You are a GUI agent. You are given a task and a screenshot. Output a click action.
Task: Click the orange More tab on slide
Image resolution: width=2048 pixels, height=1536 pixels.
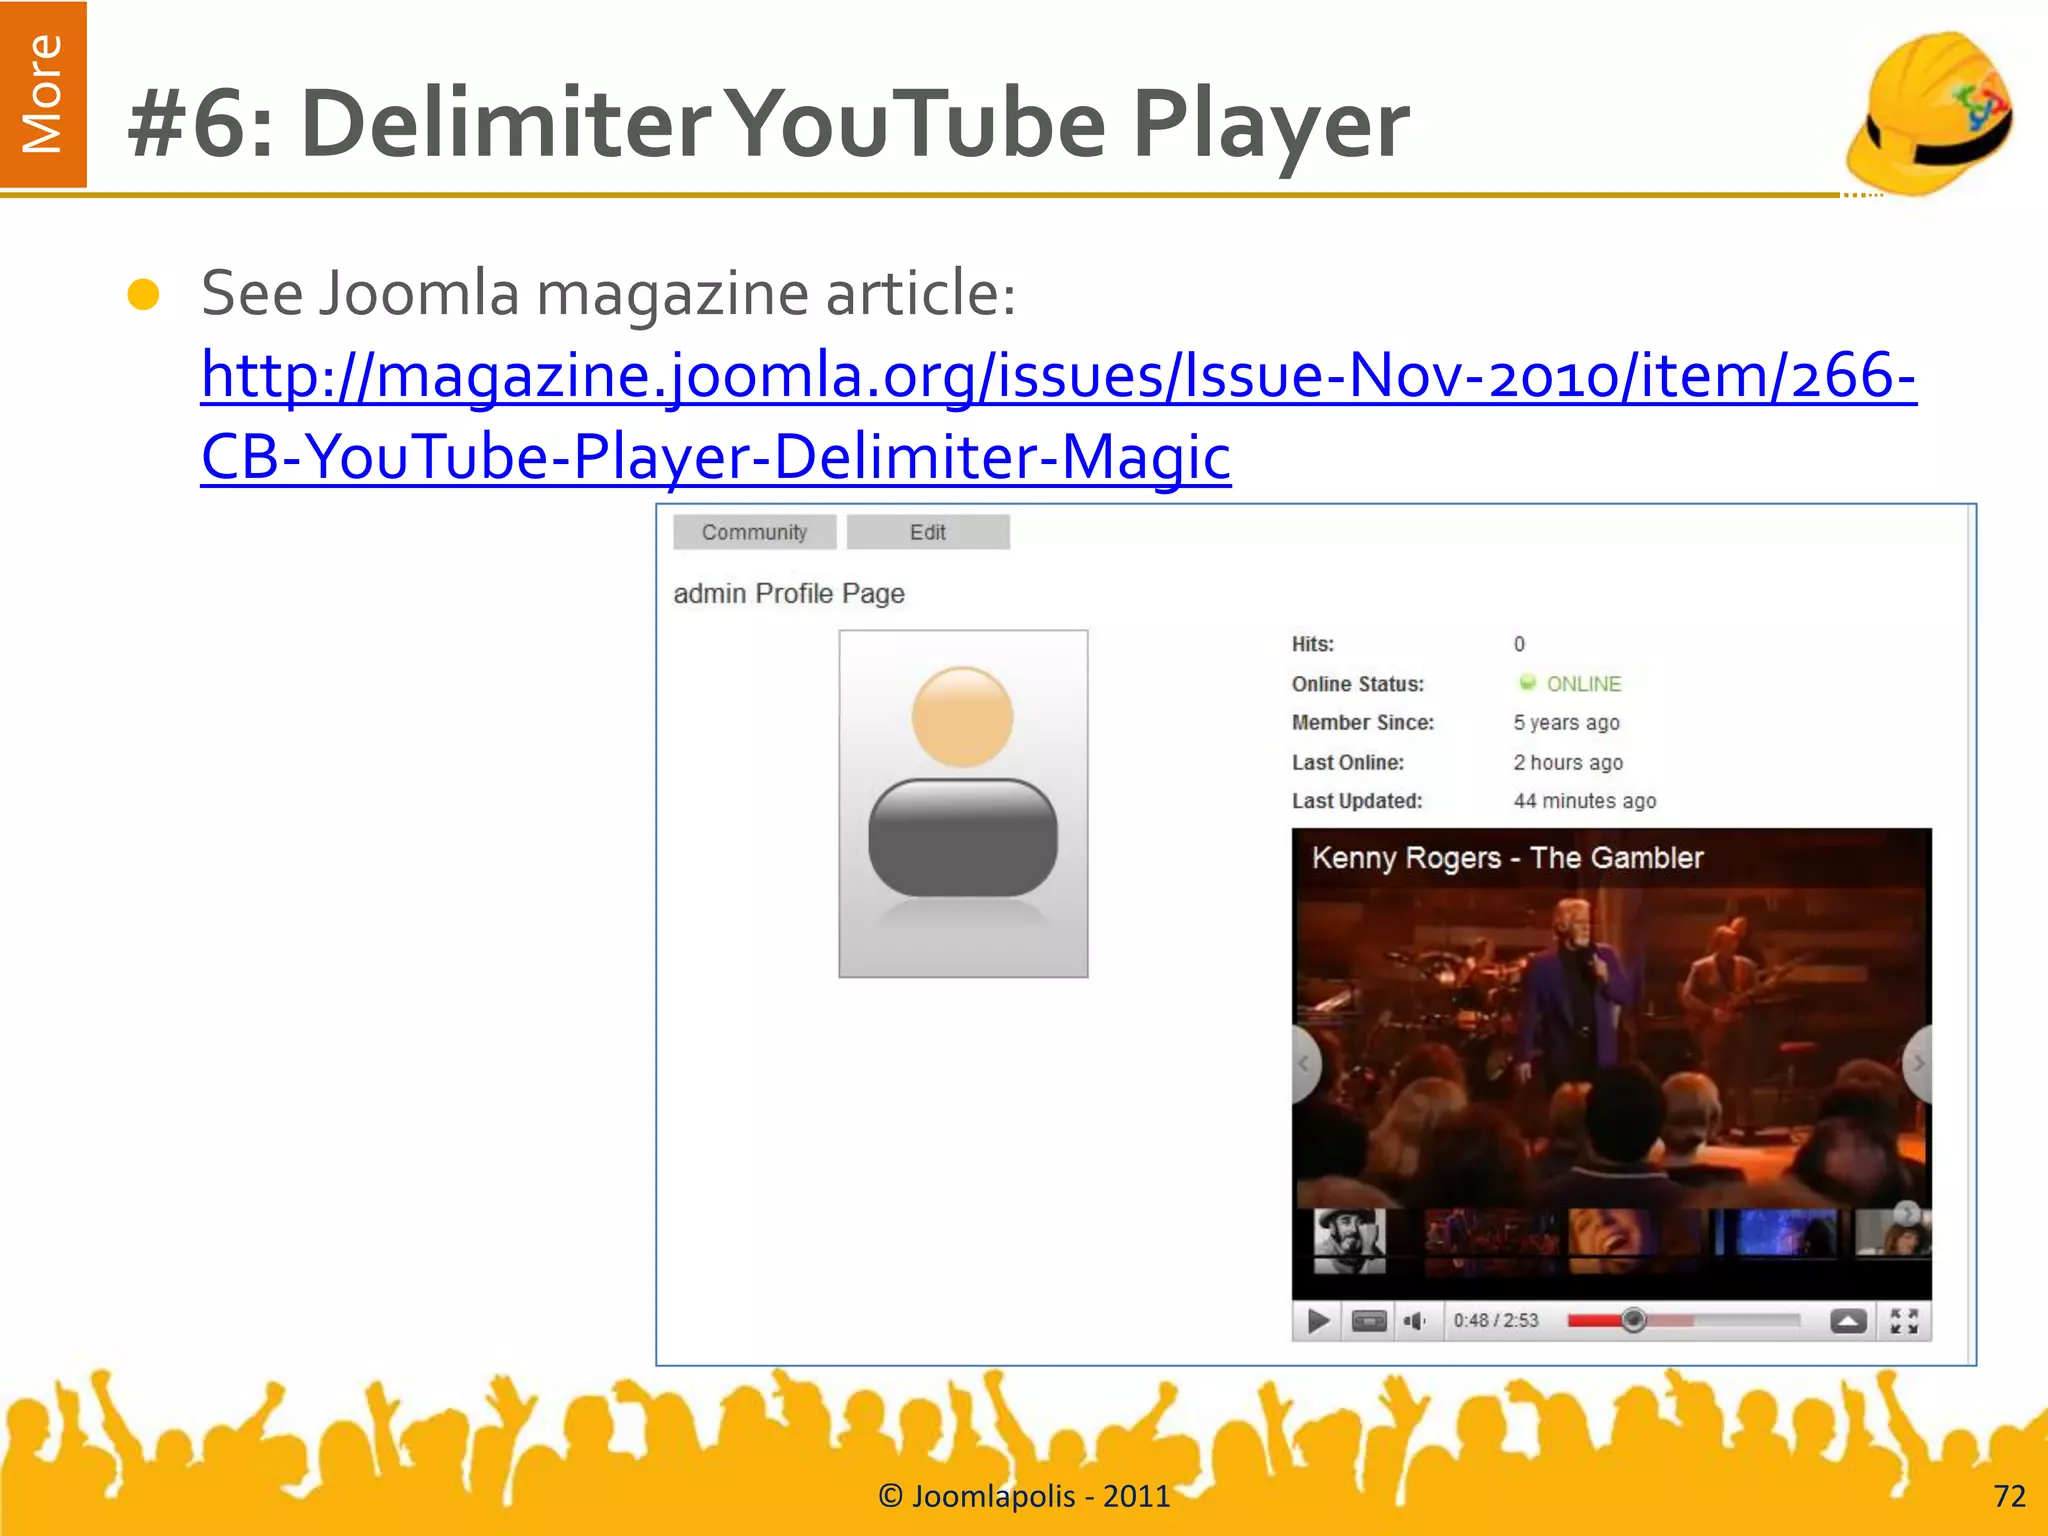tap(43, 94)
